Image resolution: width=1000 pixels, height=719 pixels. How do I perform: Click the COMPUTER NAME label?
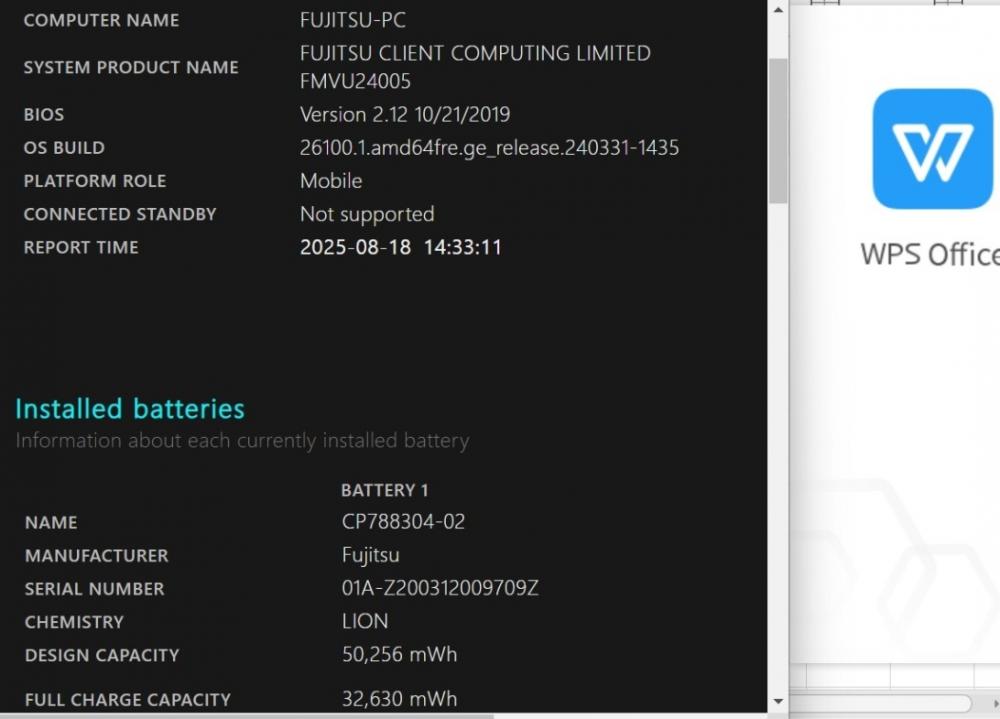101,20
